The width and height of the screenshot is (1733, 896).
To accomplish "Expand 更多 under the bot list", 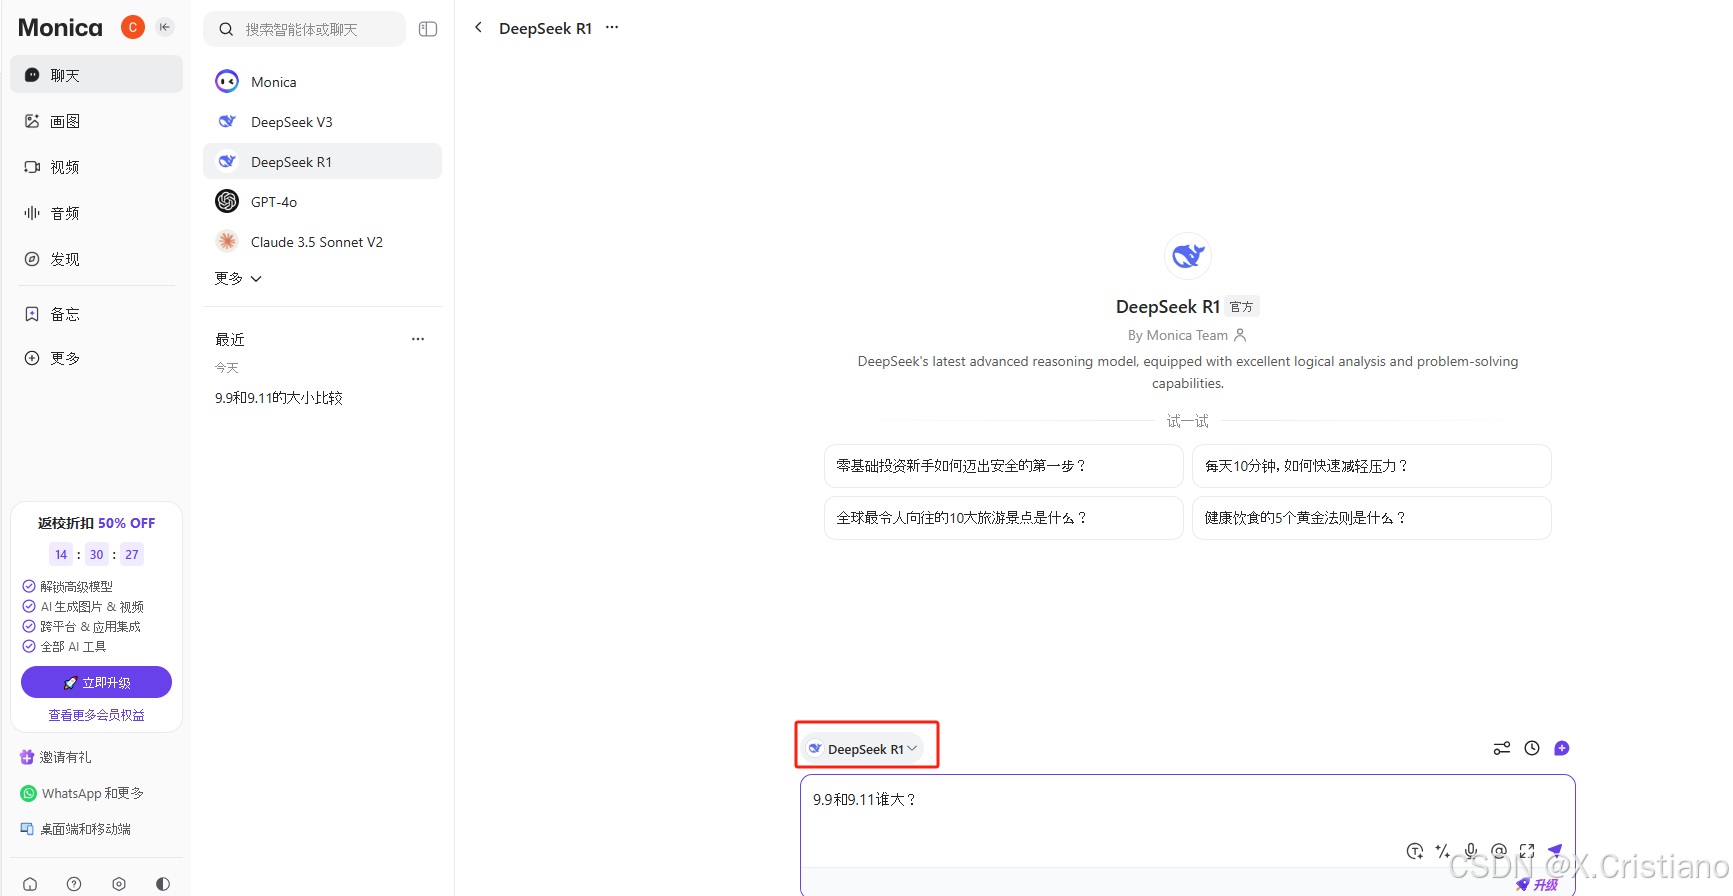I will tap(238, 278).
